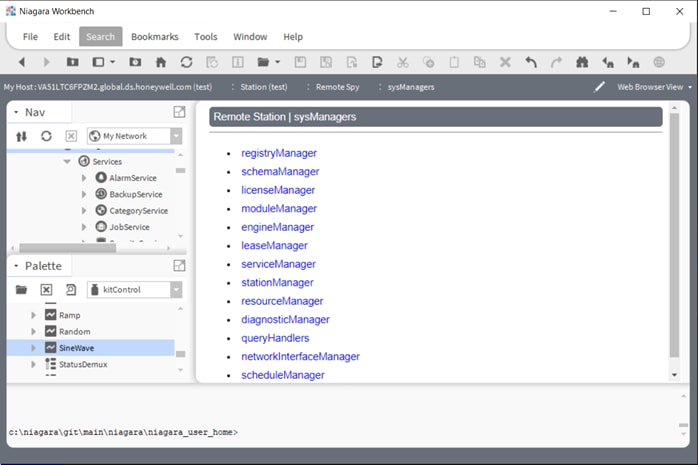Open the licenseManager link
Image resolution: width=698 pixels, height=465 pixels.
pyautogui.click(x=278, y=190)
